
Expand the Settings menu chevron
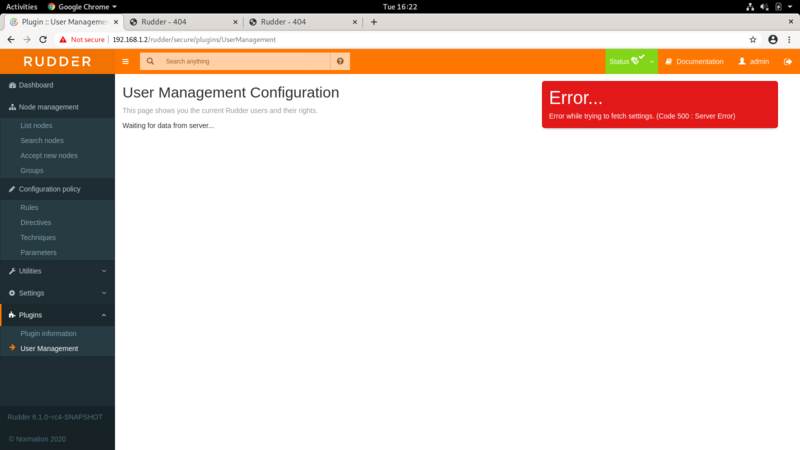coord(104,293)
